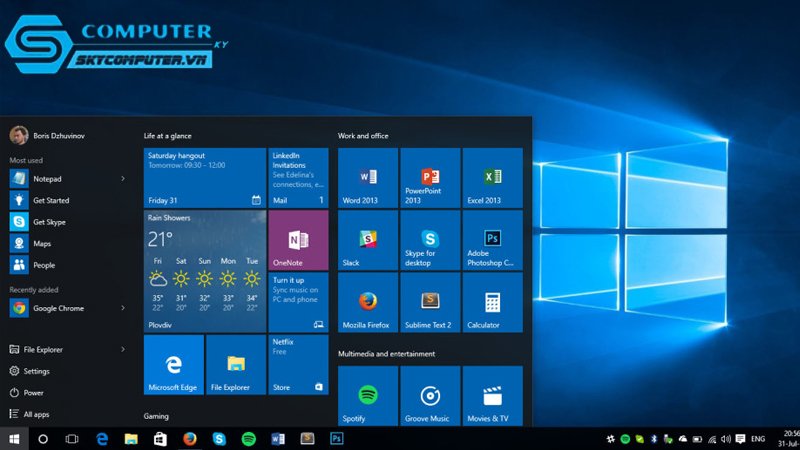The height and width of the screenshot is (450, 800).
Task: Open Cortana search circle on the taskbar
Action: tap(43, 439)
